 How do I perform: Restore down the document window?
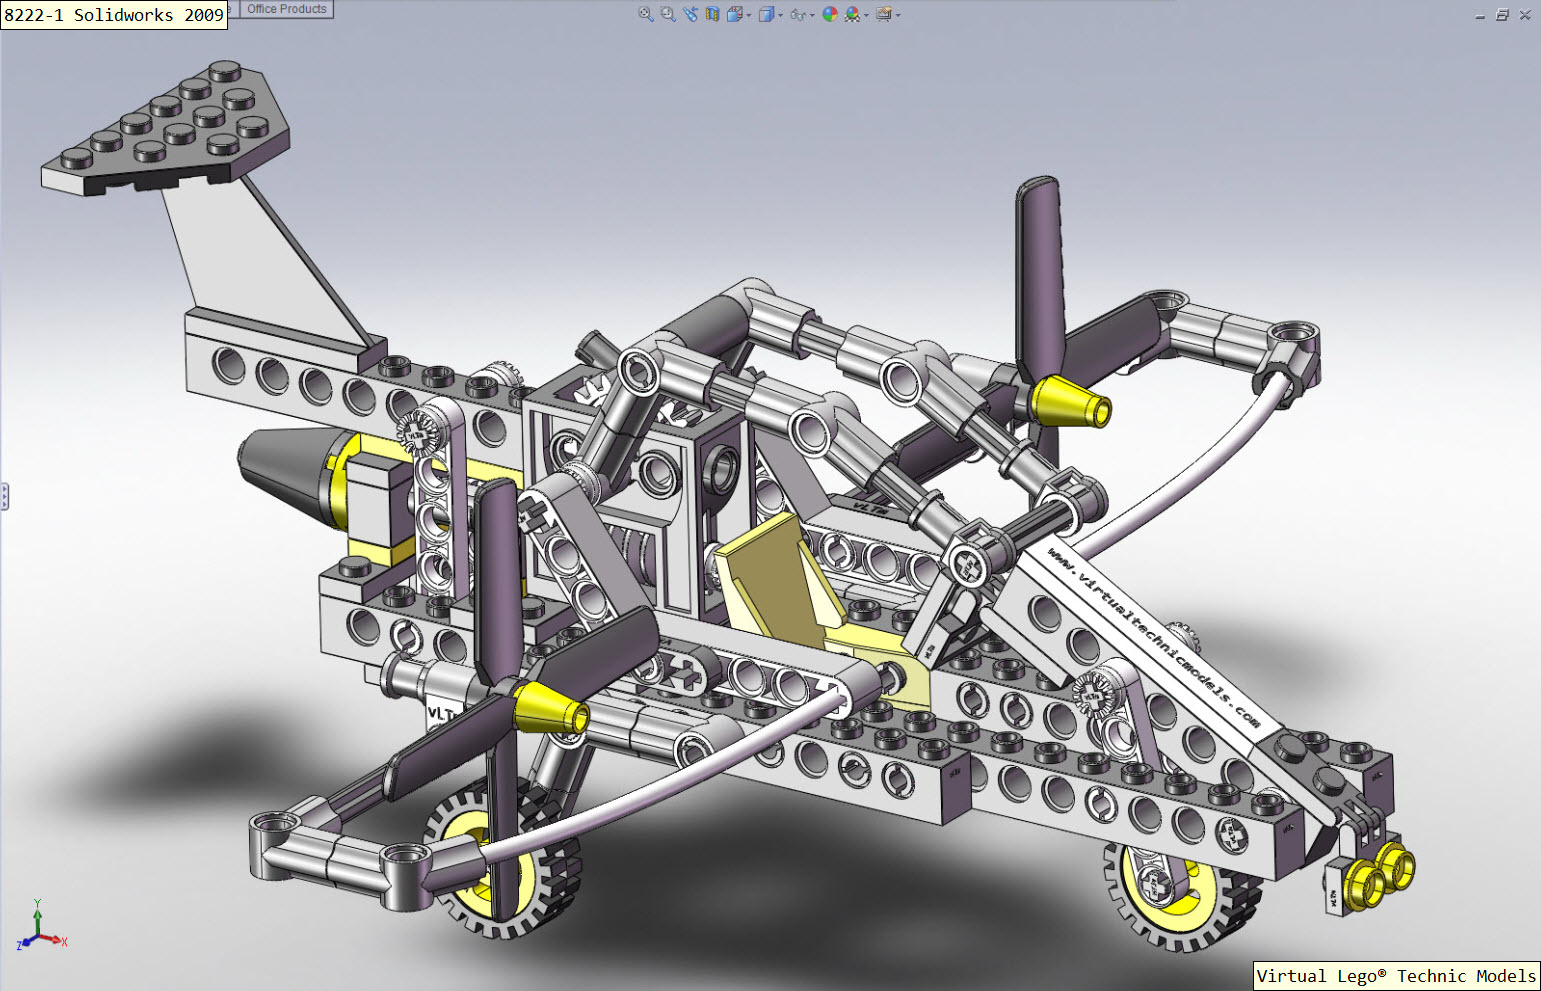pos(1502,15)
